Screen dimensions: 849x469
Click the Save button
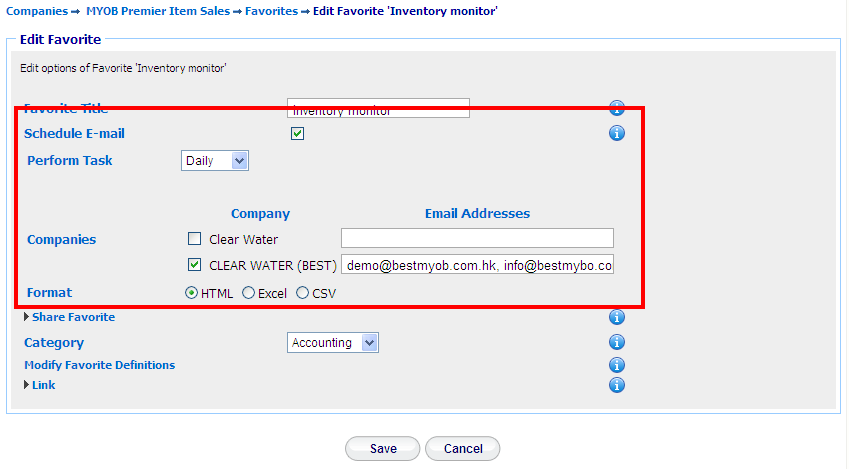pos(383,448)
